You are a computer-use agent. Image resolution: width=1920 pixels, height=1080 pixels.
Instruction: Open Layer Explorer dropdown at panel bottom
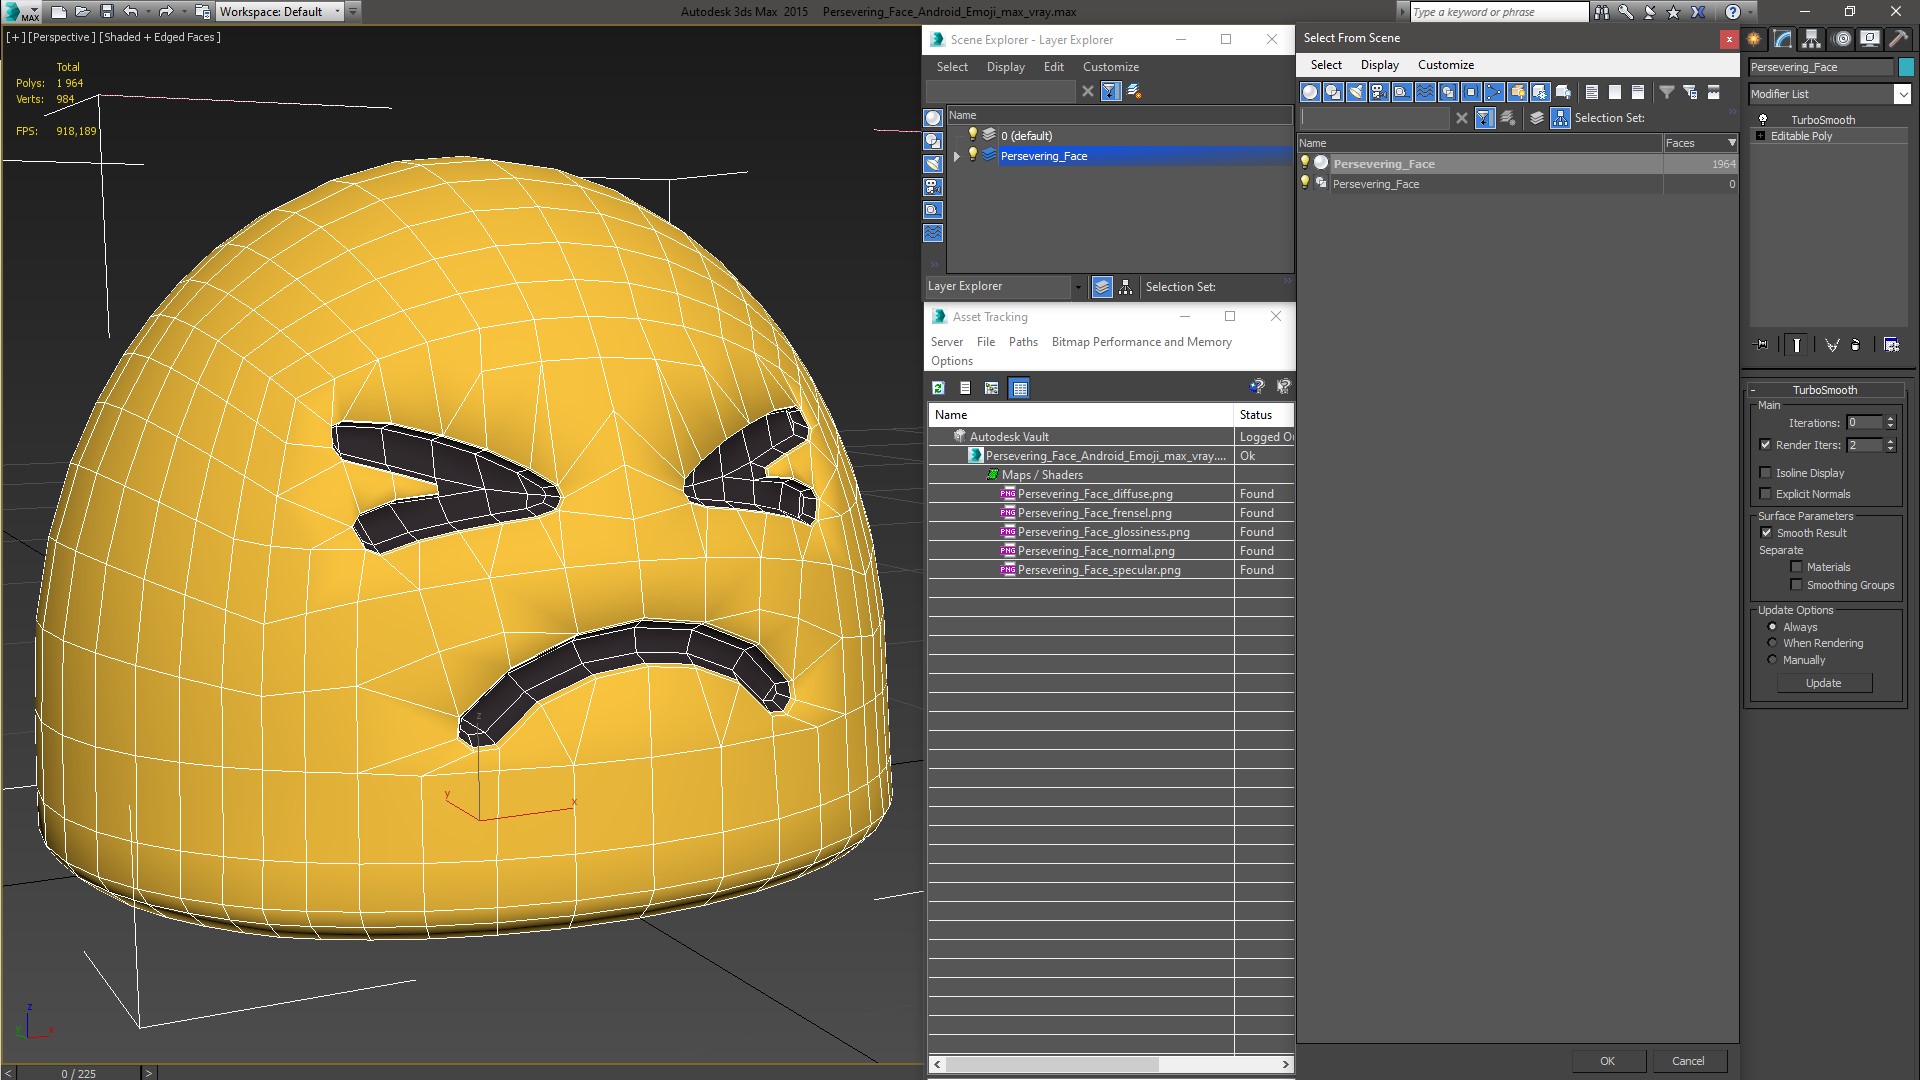click(1078, 287)
